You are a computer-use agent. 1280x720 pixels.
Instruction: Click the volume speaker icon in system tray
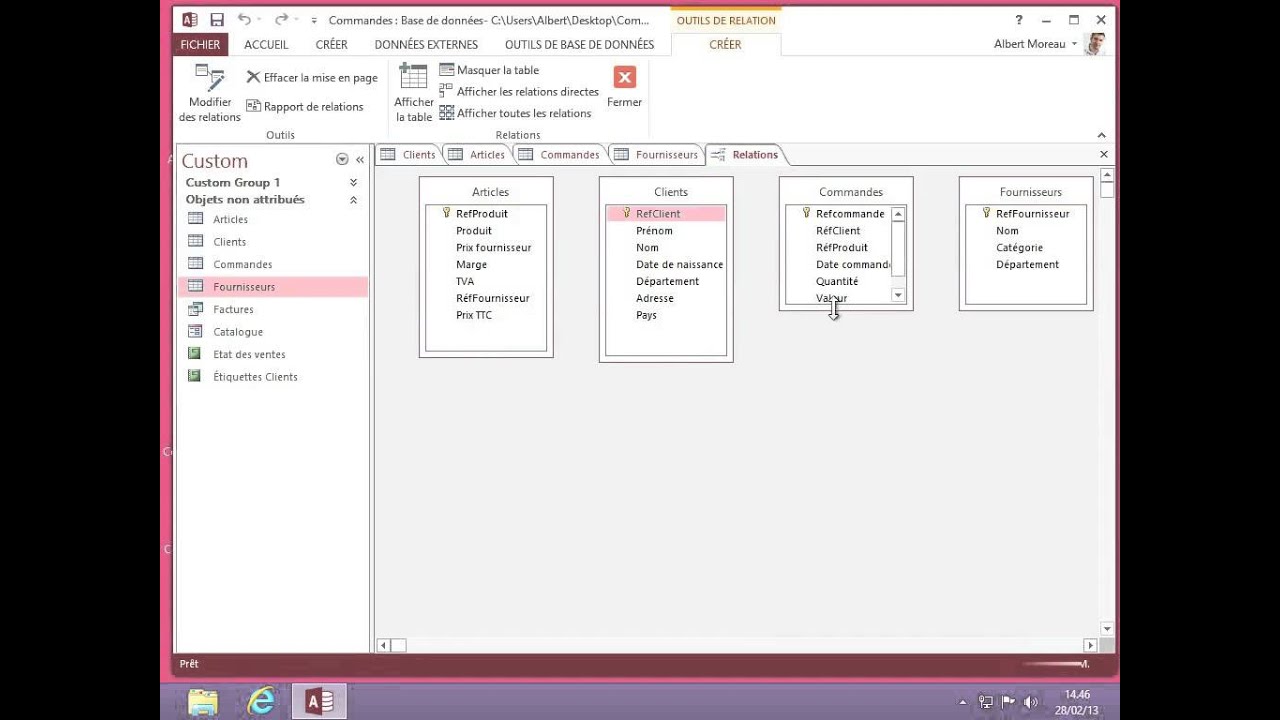point(1031,702)
